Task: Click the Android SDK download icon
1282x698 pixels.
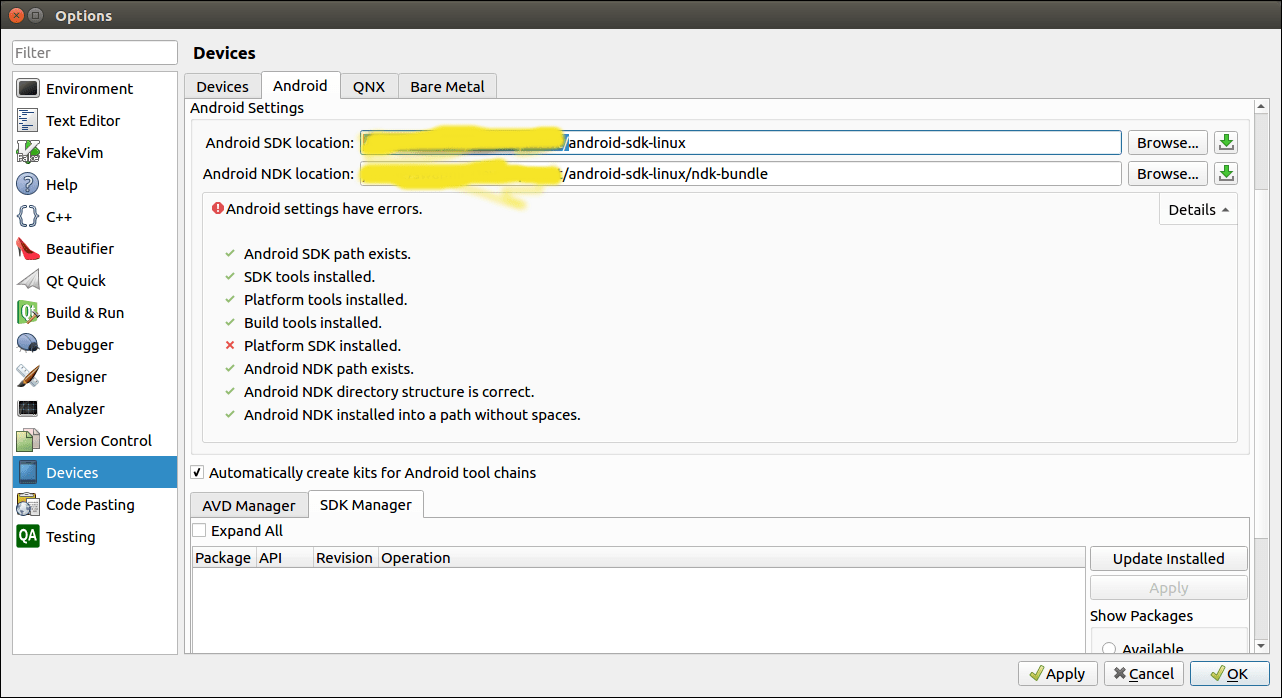Action: click(1226, 143)
